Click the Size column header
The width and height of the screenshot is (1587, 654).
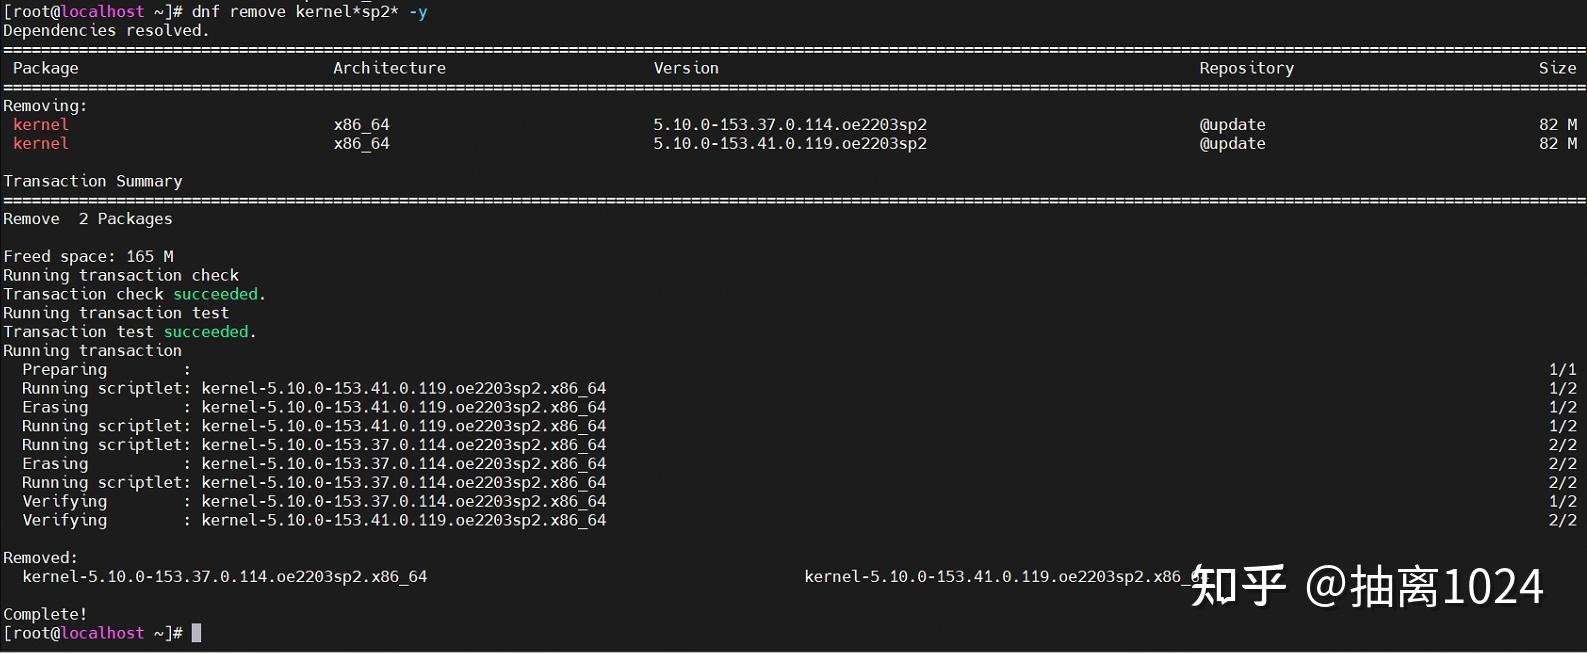[1557, 68]
